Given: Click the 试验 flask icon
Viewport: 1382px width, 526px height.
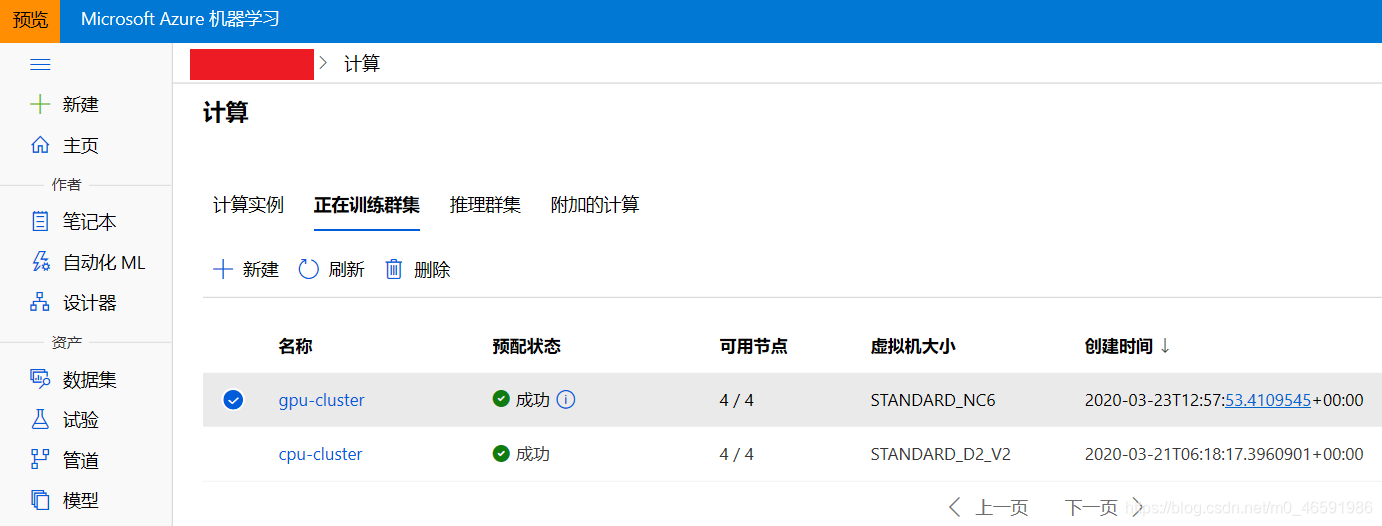Looking at the screenshot, I should [x=40, y=420].
